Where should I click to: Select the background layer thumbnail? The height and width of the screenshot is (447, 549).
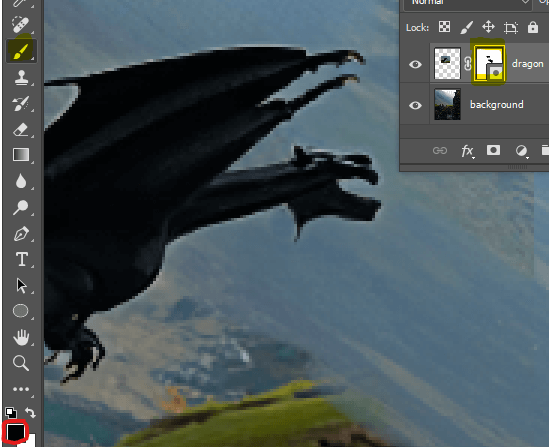pos(447,105)
